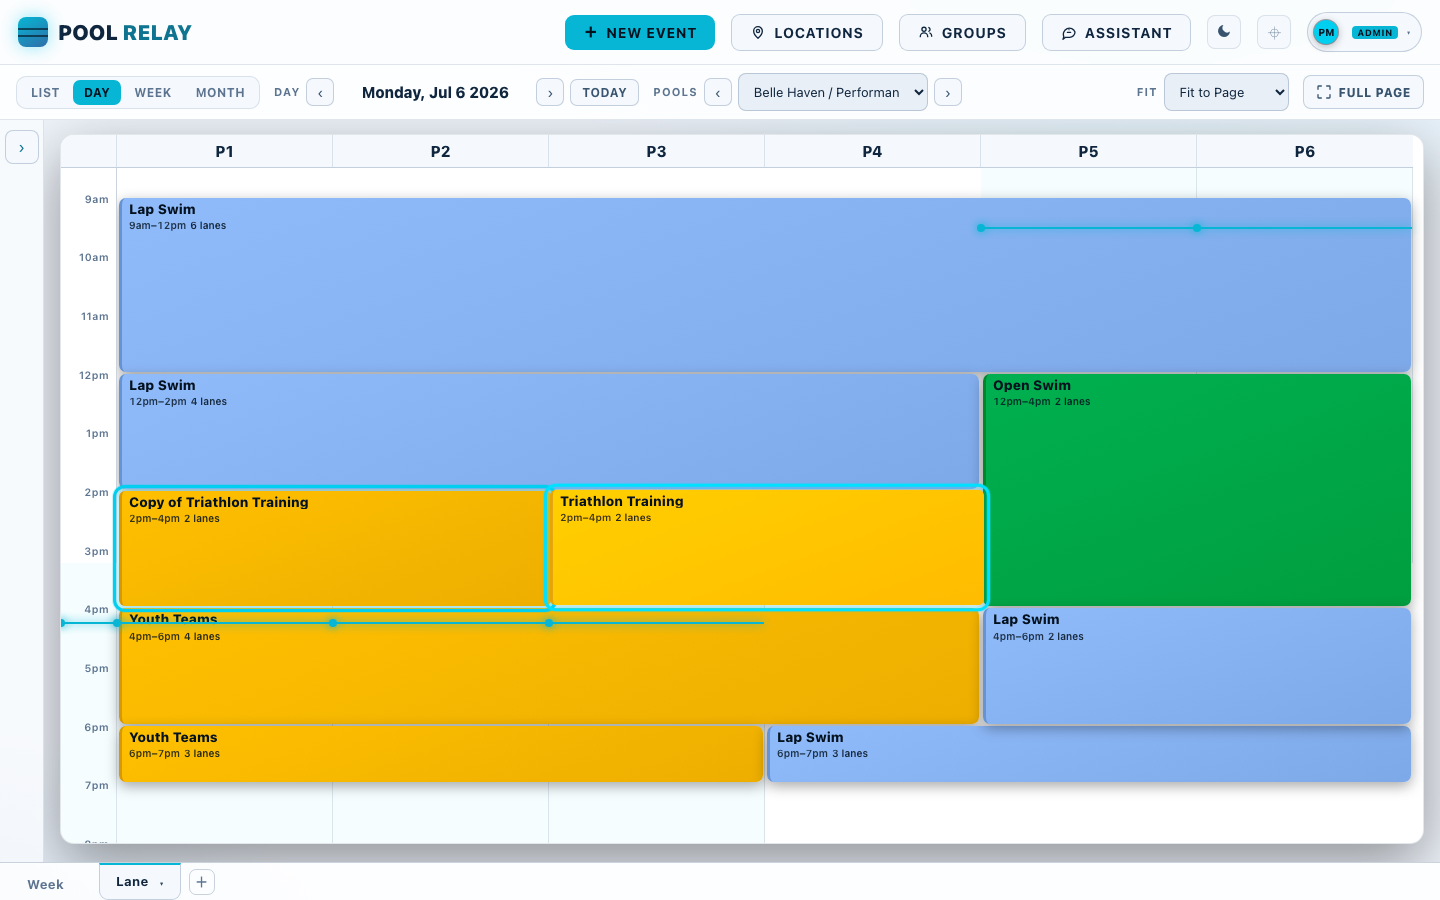The width and height of the screenshot is (1440, 900).
Task: Open the Fit to Page dropdown
Action: point(1226,92)
